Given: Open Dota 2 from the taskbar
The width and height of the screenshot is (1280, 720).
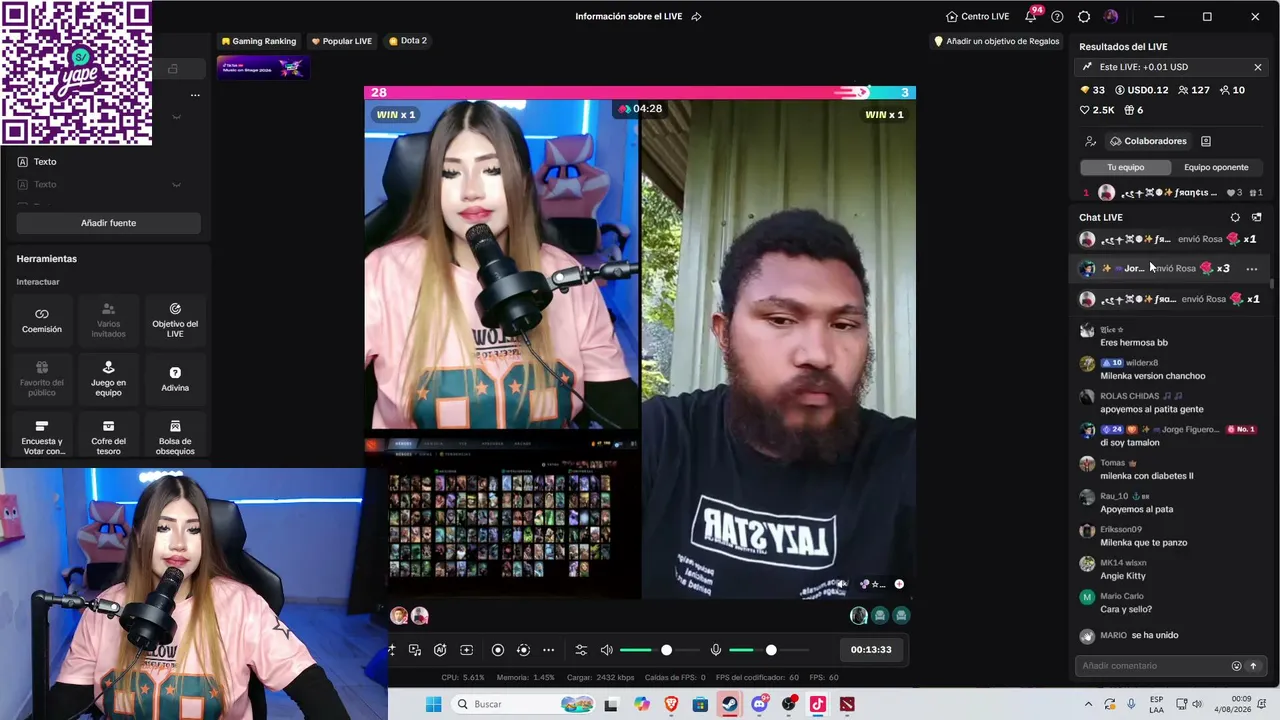Looking at the screenshot, I should [848, 704].
